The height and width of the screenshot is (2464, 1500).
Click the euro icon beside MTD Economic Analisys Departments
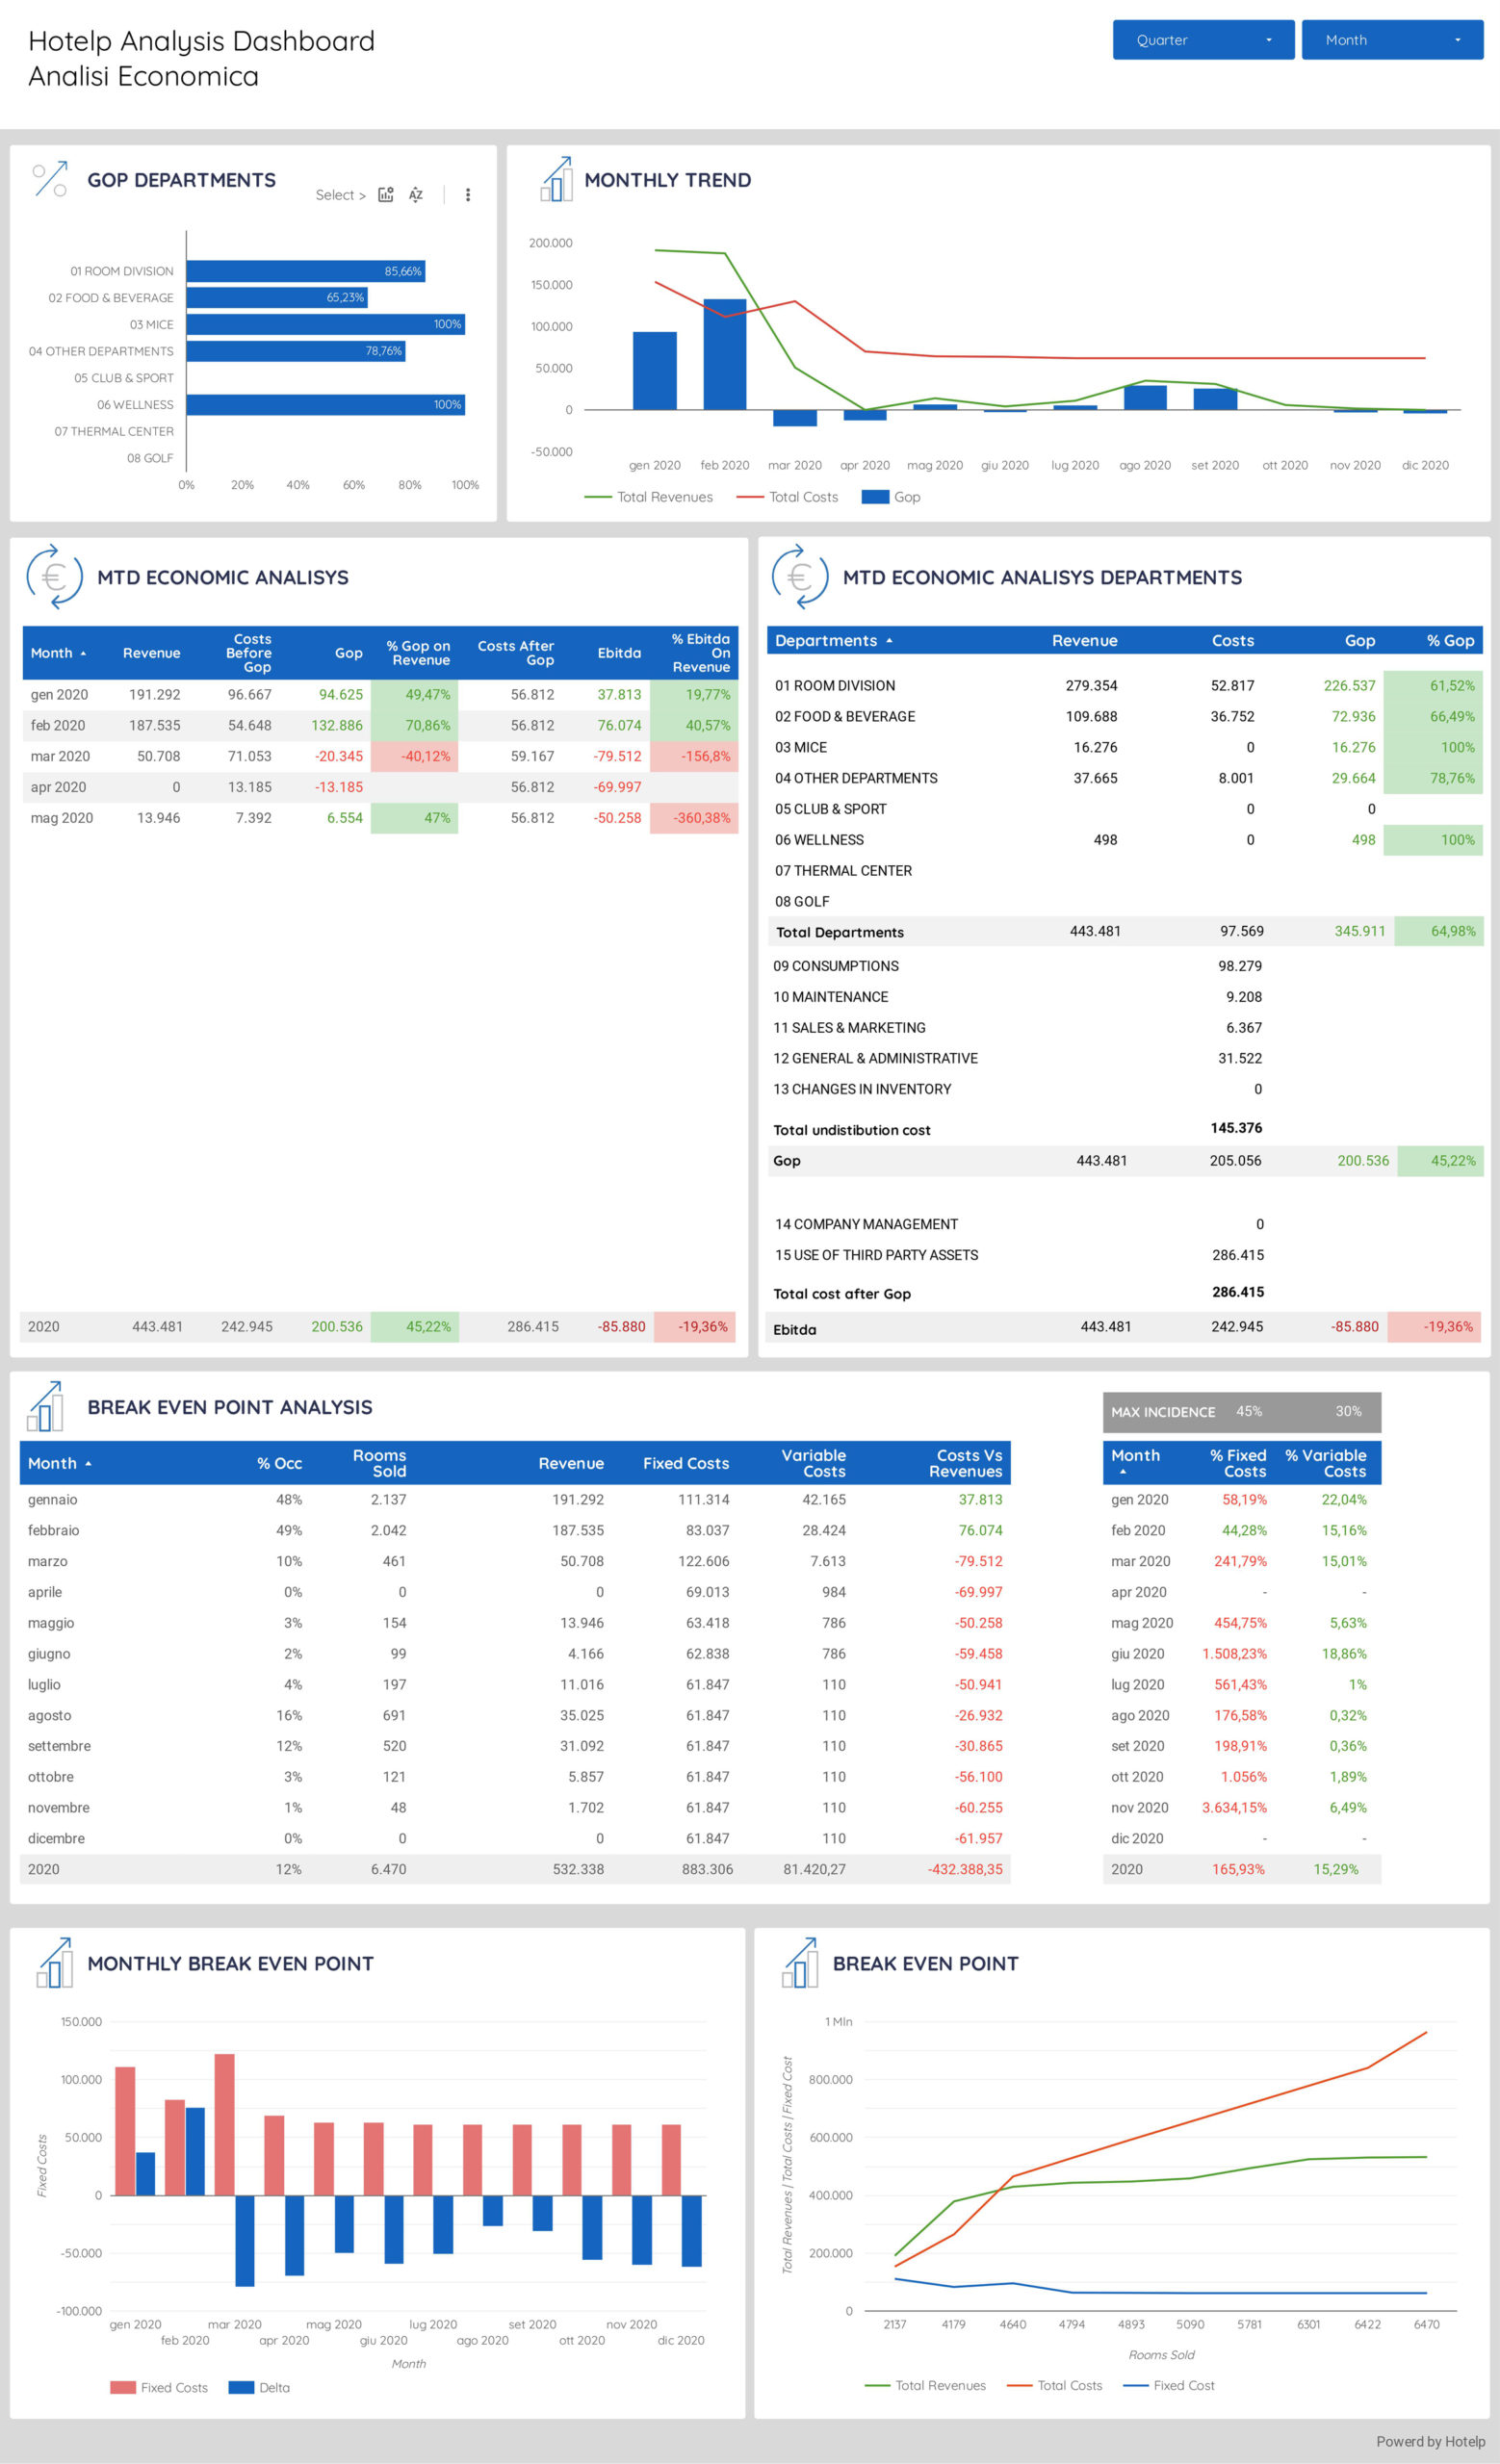point(800,577)
